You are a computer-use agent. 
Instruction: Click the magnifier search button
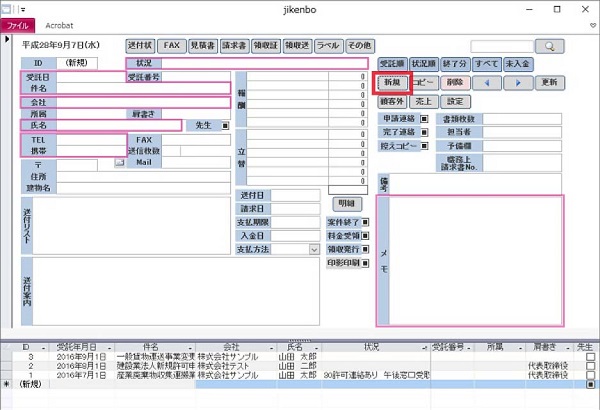point(549,46)
